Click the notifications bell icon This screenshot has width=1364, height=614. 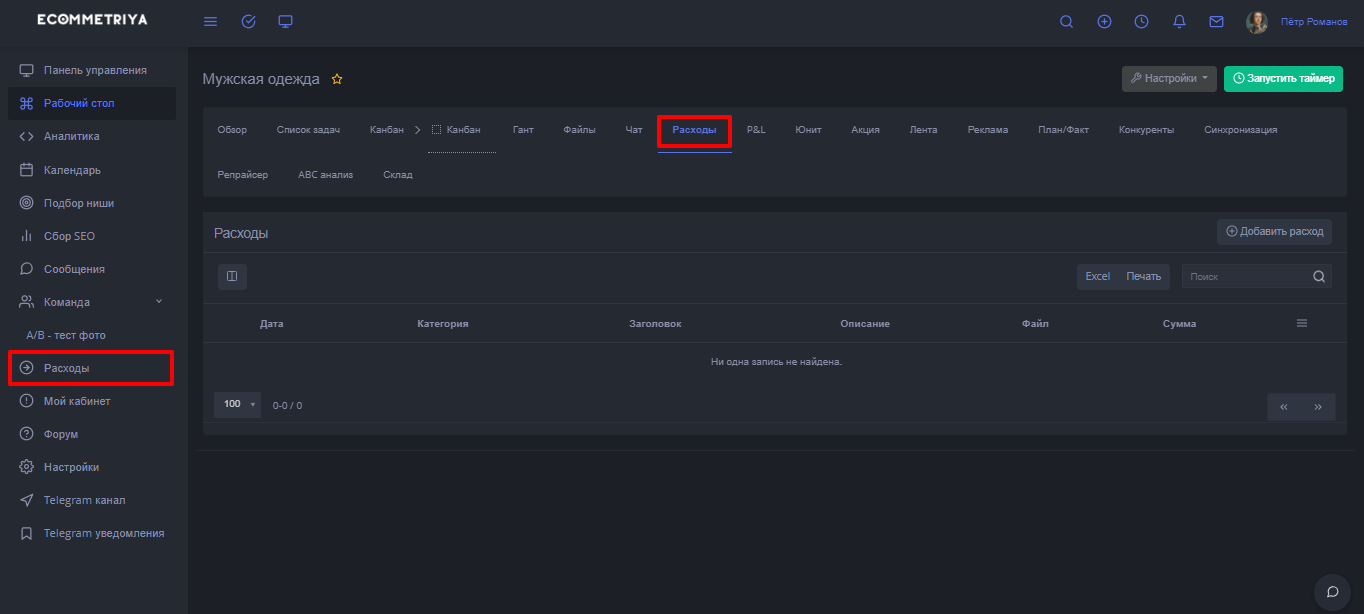(x=1179, y=22)
